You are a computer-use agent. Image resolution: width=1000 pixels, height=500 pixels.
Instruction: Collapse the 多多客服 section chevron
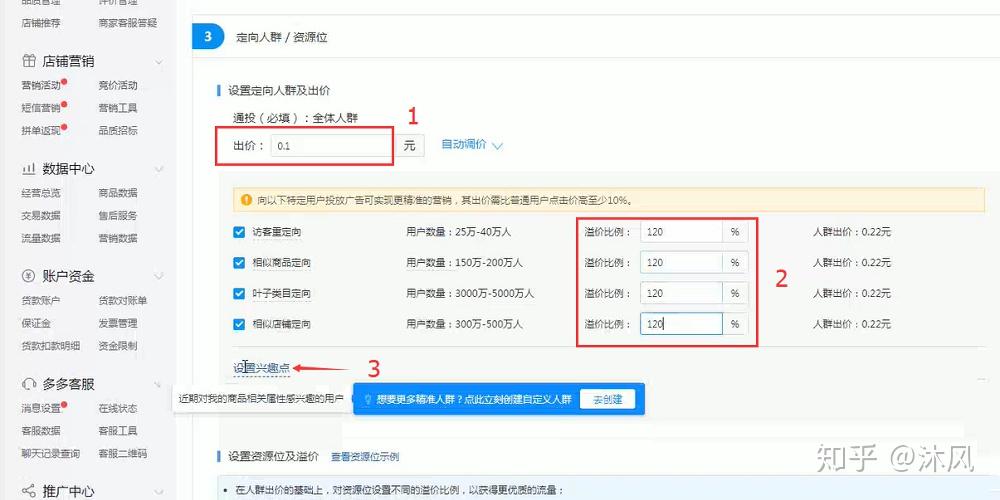click(x=159, y=385)
